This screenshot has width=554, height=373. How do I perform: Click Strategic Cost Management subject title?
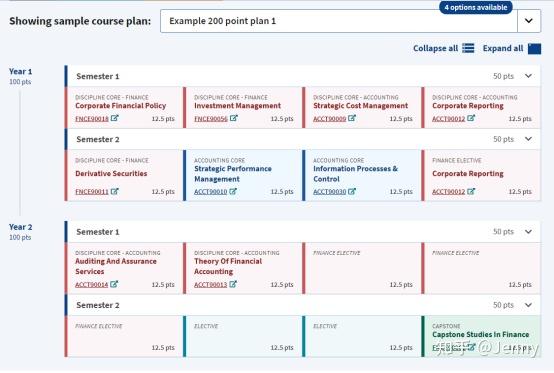tap(360, 106)
